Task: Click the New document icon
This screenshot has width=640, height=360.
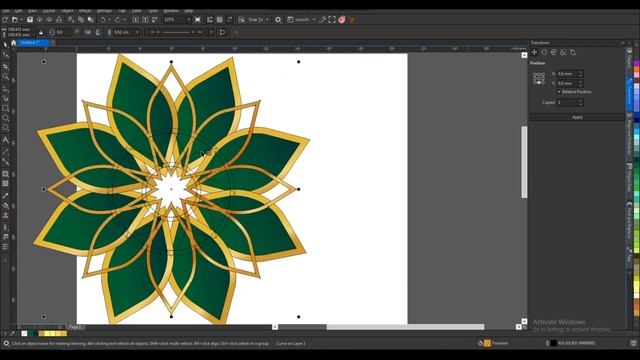Action: click(5, 20)
